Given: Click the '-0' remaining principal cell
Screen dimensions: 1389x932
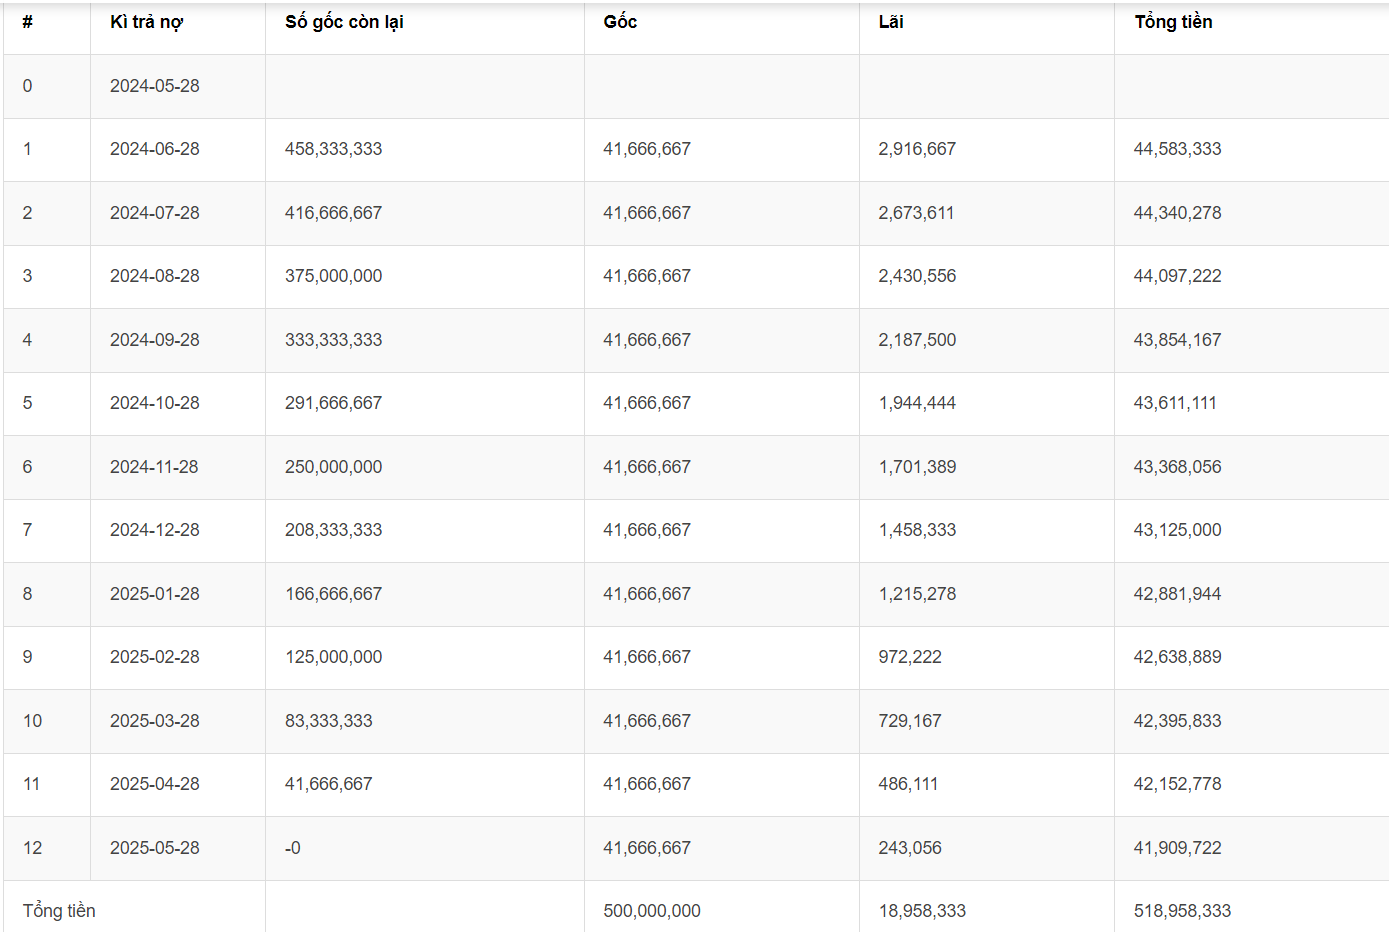Looking at the screenshot, I should pos(293,848).
